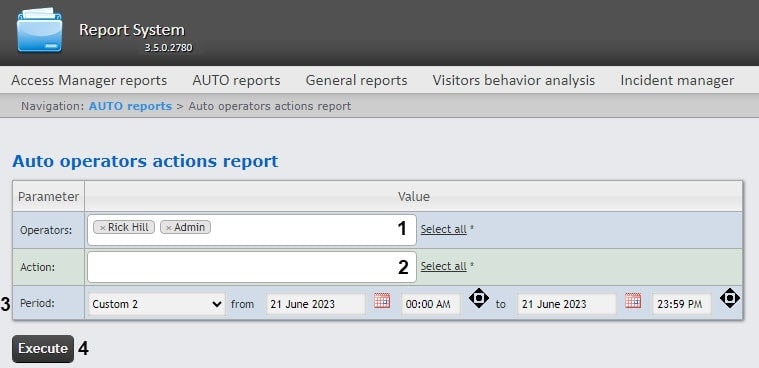Follow AUTO reports breadcrumb navigation link
759x368 pixels.
coord(130,106)
